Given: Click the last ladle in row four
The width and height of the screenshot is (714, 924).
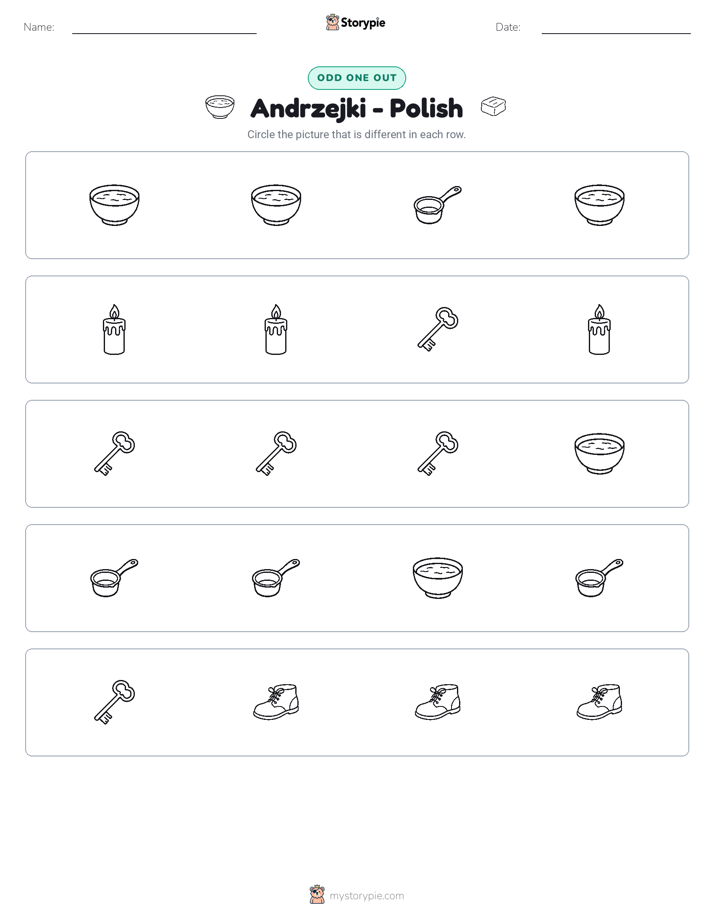Looking at the screenshot, I should coord(599,578).
